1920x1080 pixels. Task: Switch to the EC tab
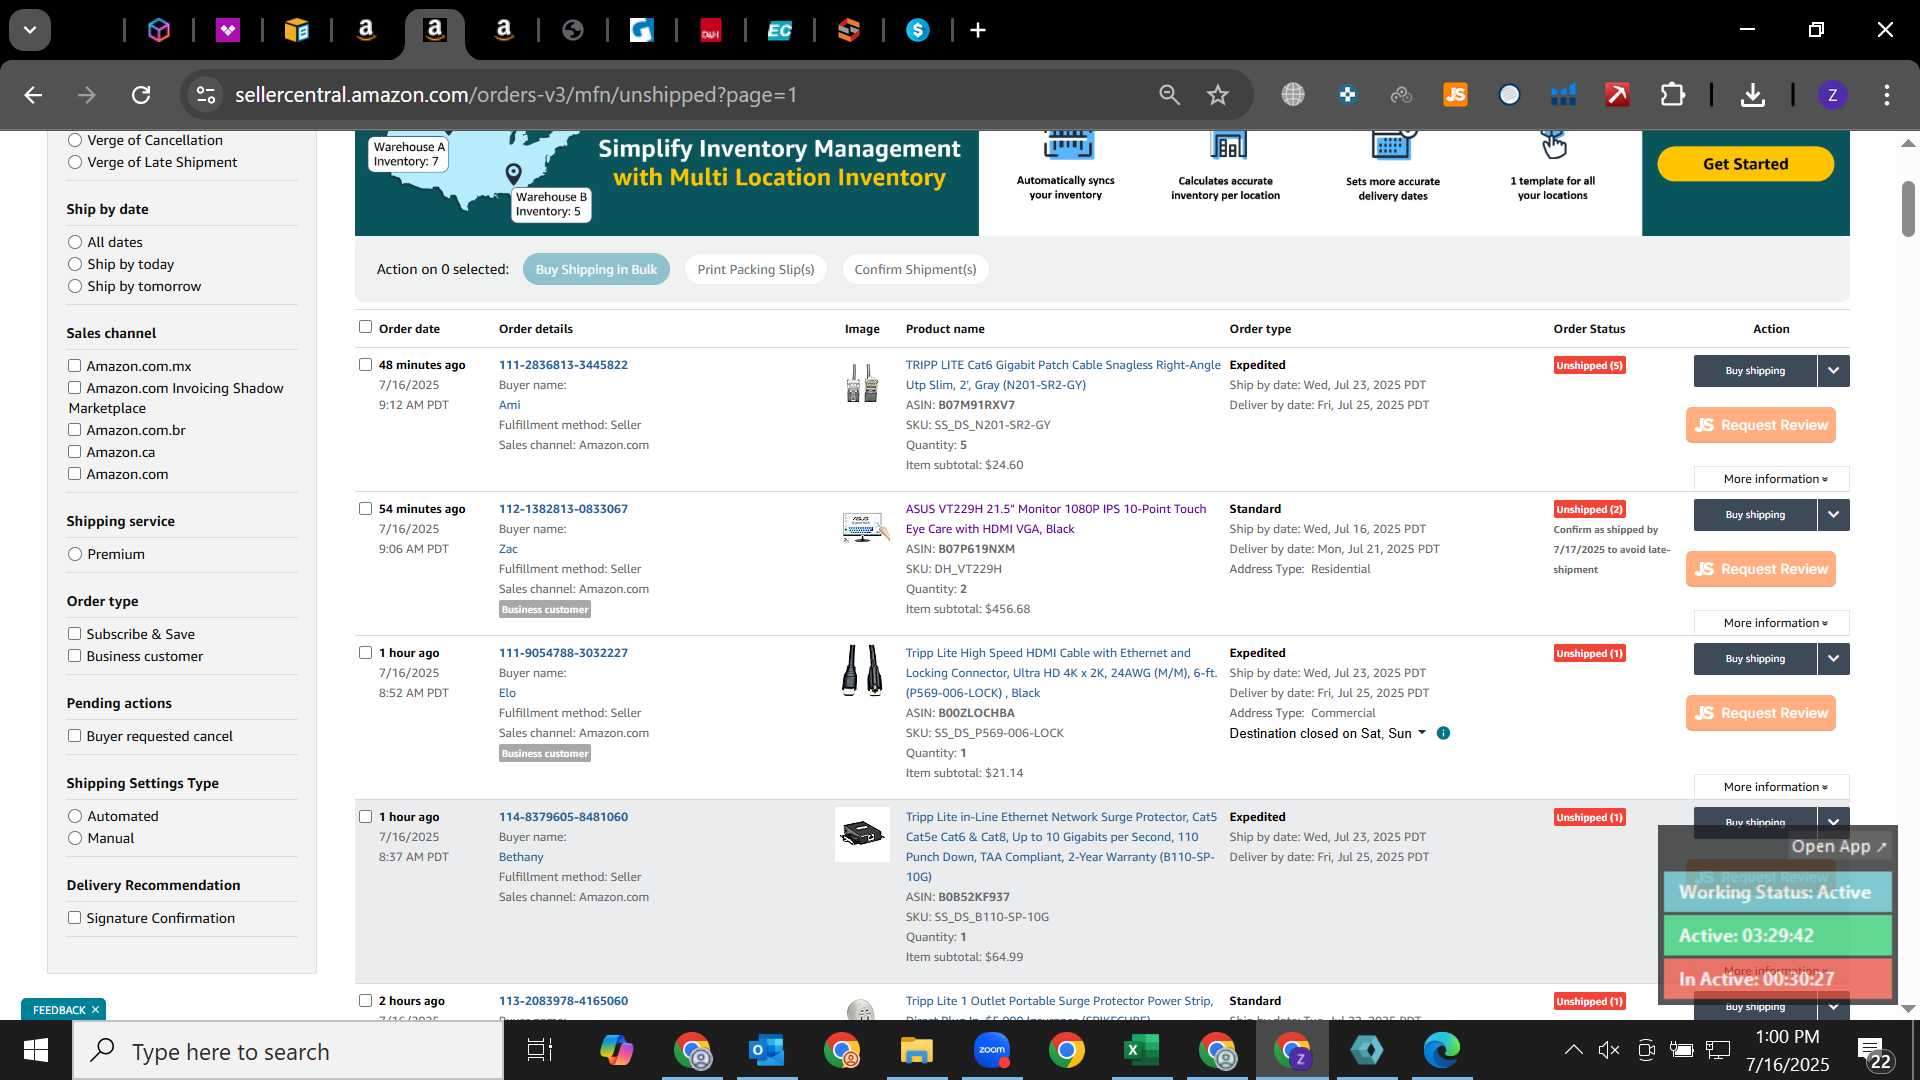pos(779,30)
